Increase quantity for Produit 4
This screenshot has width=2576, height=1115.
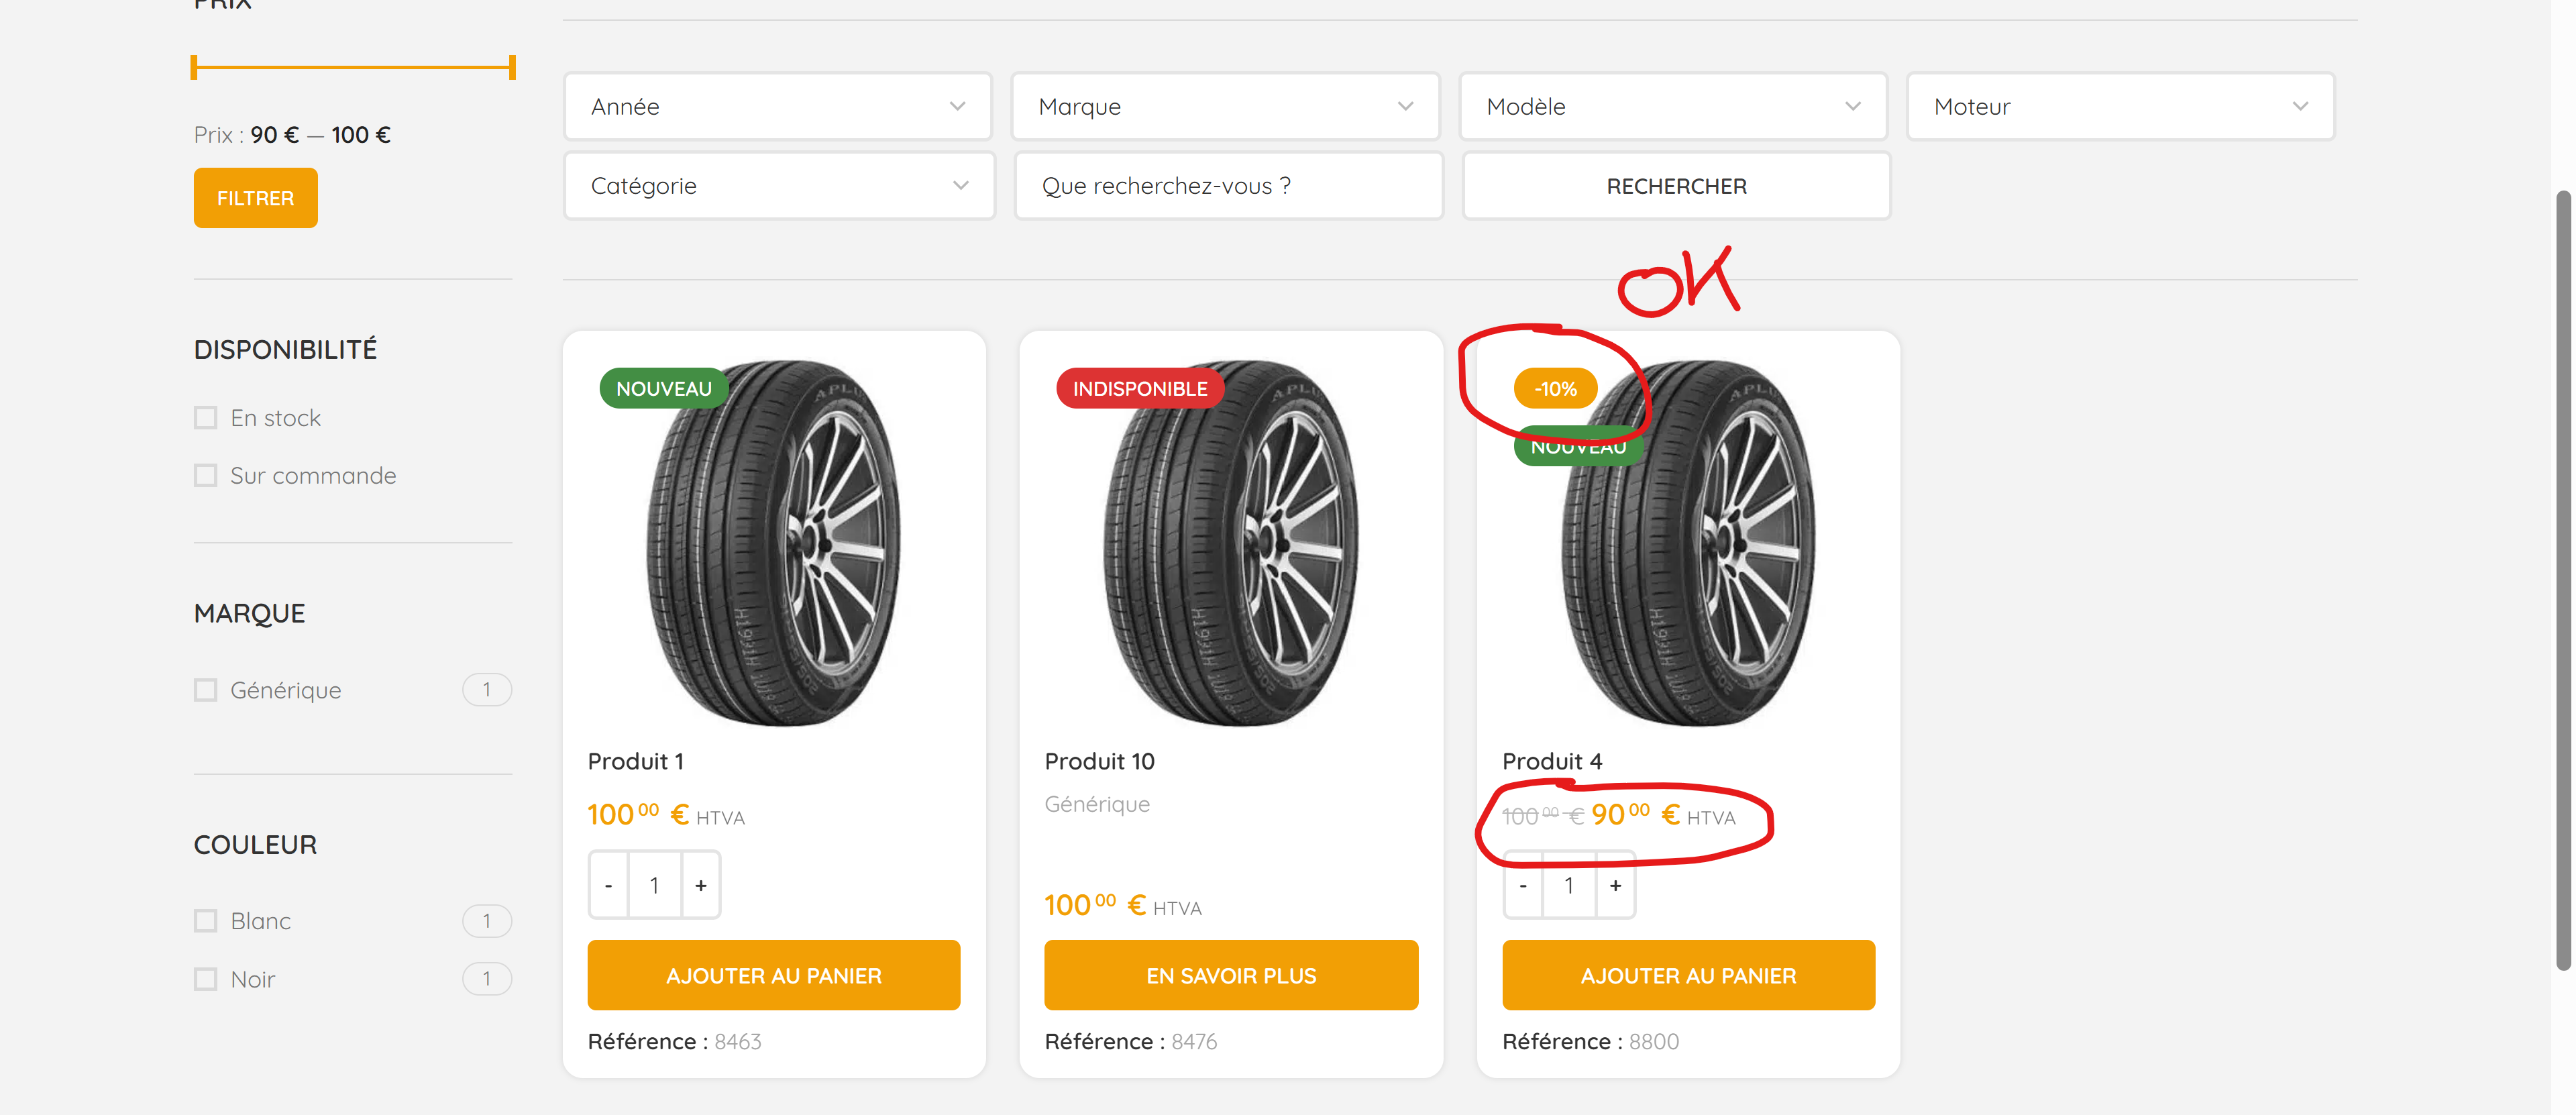tap(1615, 885)
